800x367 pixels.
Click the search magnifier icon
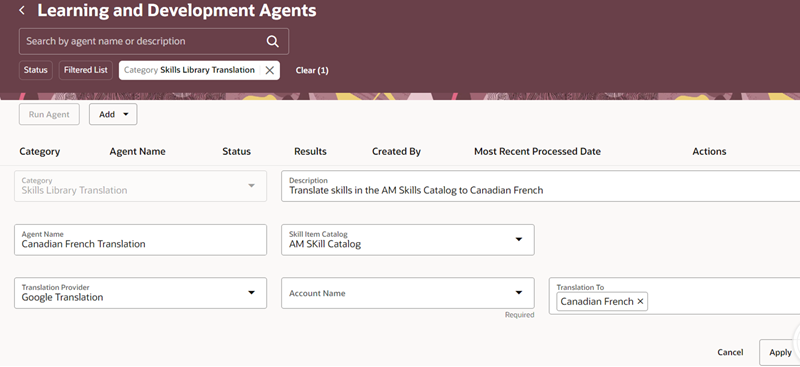coord(273,41)
